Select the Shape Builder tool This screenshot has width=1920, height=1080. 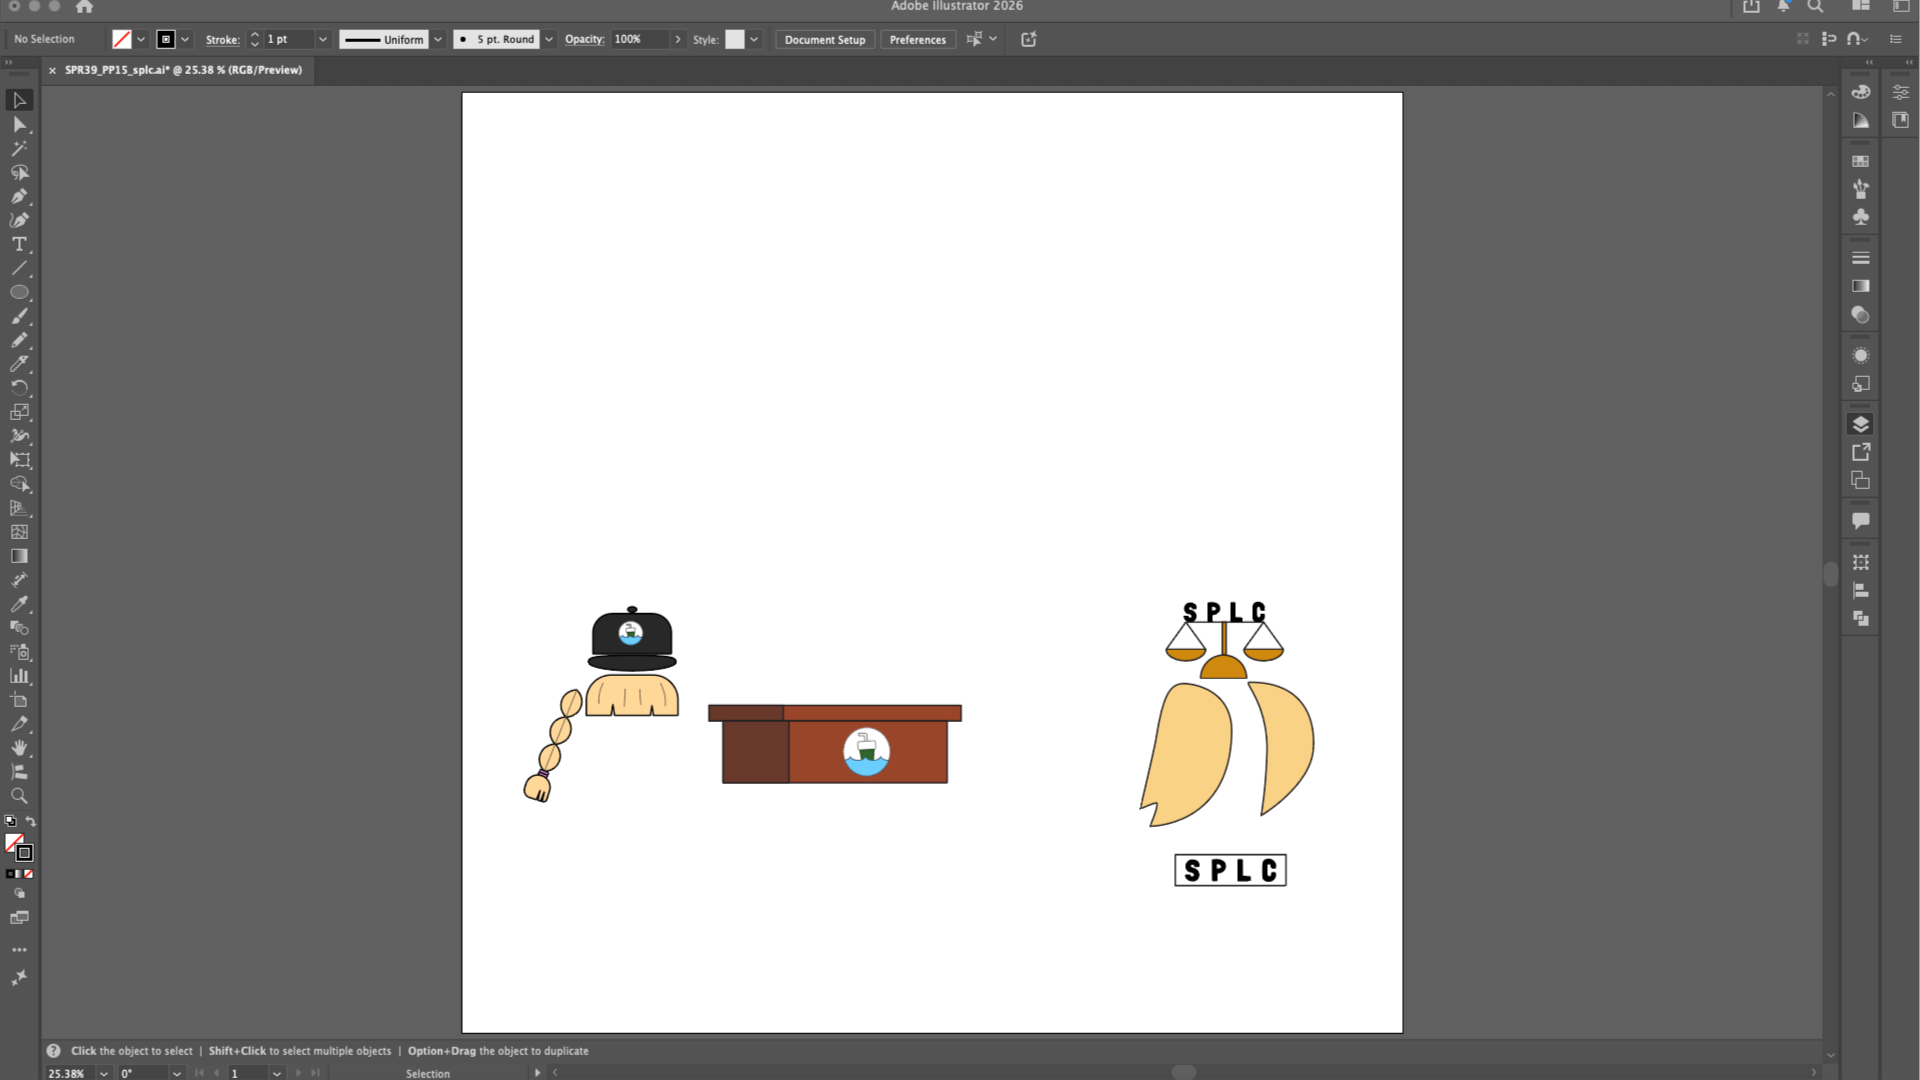pos(19,484)
